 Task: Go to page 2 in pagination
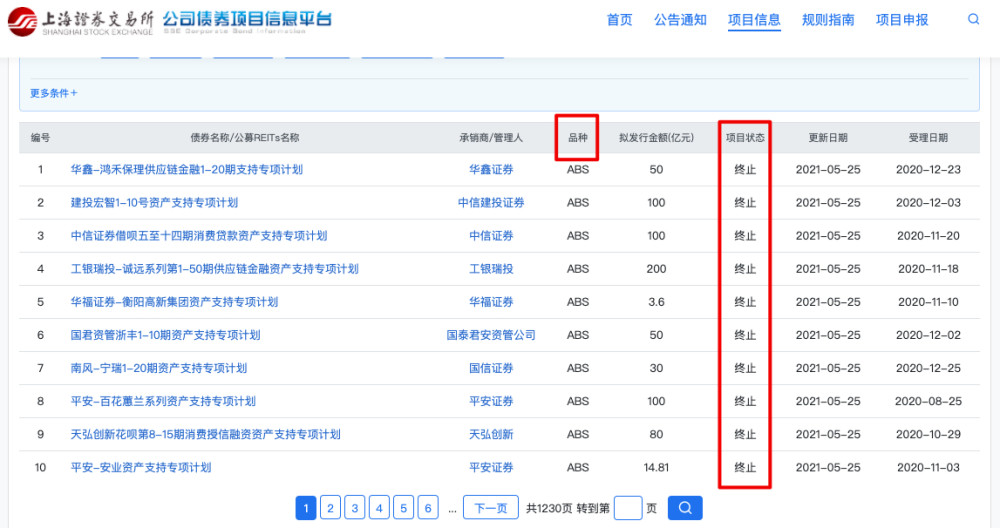point(330,508)
